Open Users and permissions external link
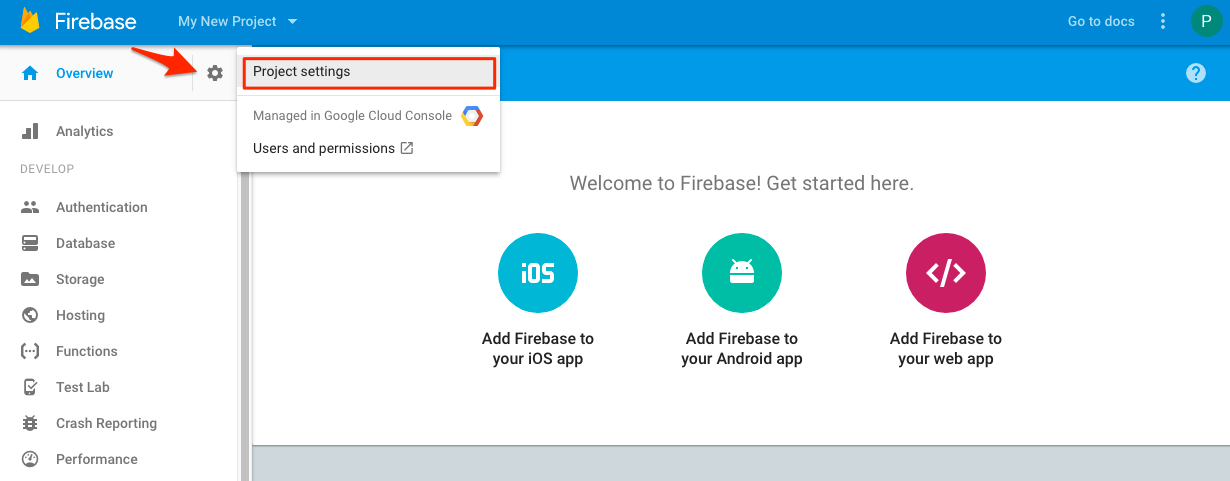The image size is (1230, 481). 333,148
